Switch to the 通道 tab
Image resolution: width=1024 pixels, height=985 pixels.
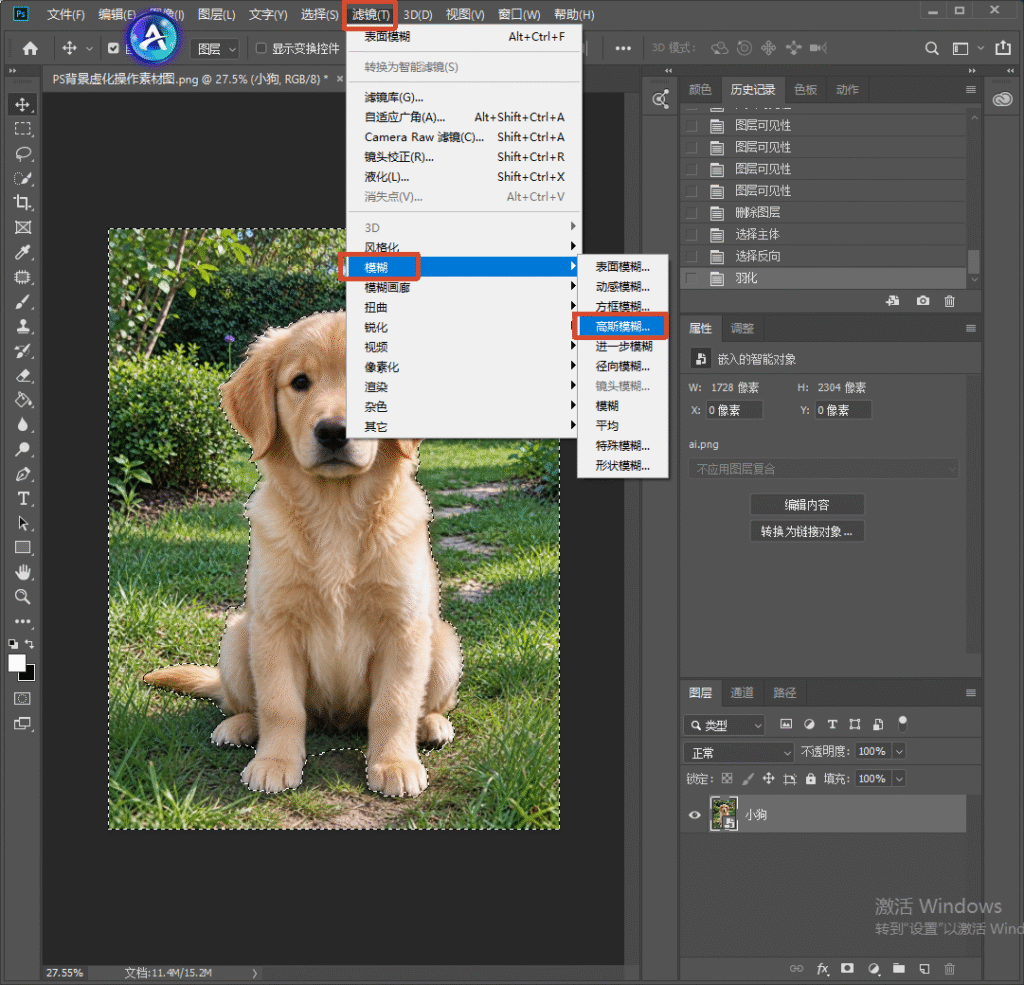(742, 693)
